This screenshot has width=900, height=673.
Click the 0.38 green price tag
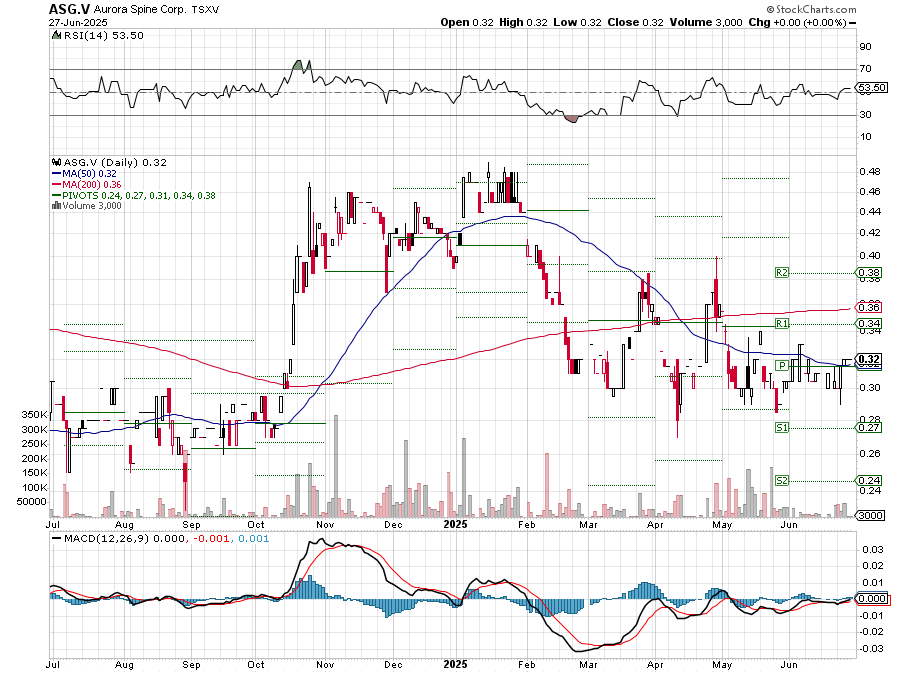click(x=869, y=273)
